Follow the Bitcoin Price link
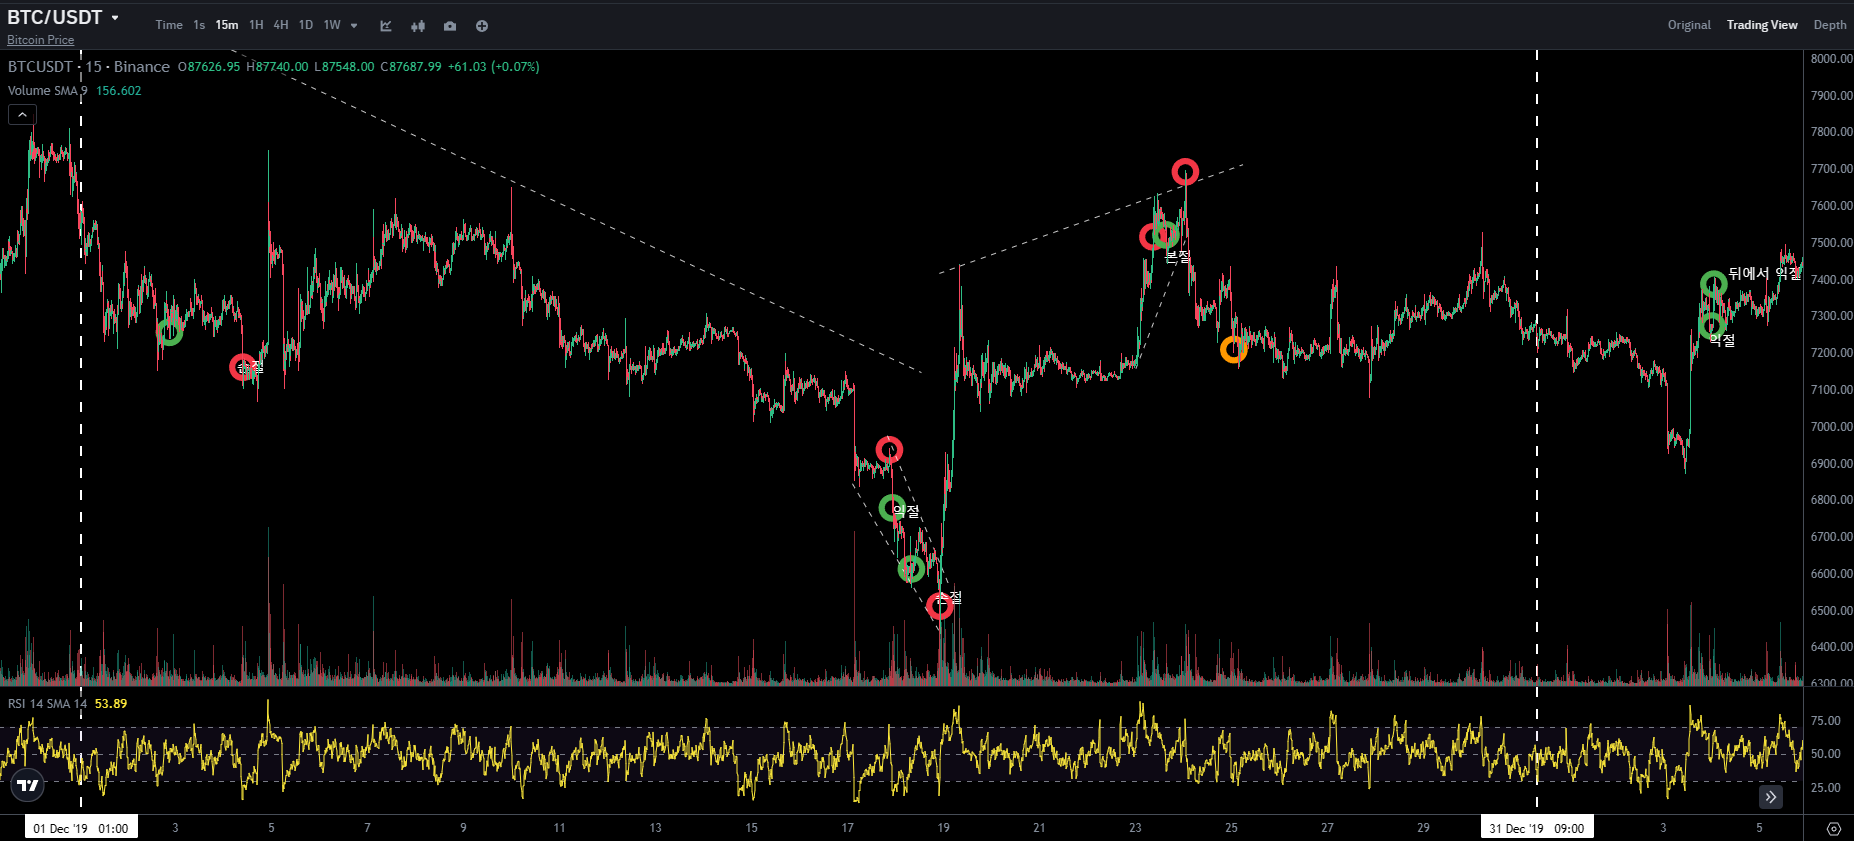Image resolution: width=1854 pixels, height=841 pixels. tap(41, 40)
